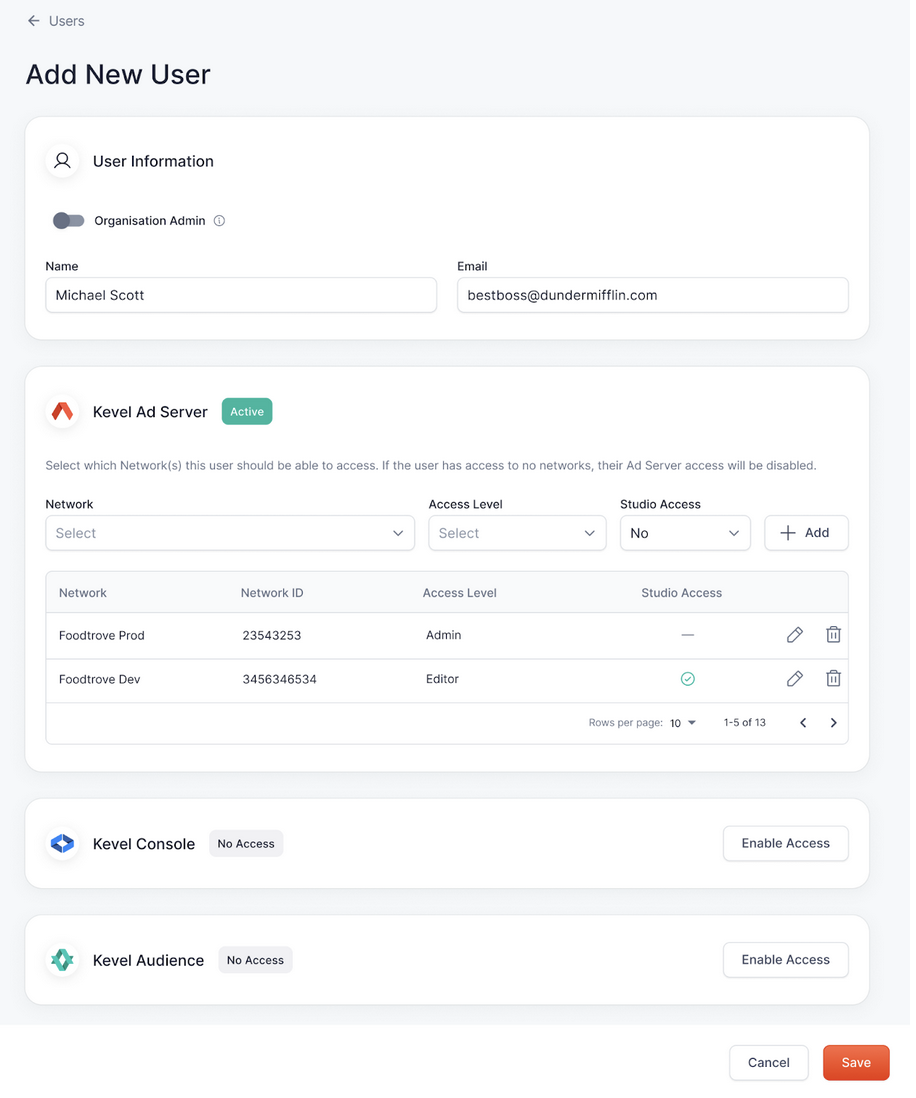The width and height of the screenshot is (916, 1098).
Task: Click the Kevel Console logo icon
Action: [62, 844]
